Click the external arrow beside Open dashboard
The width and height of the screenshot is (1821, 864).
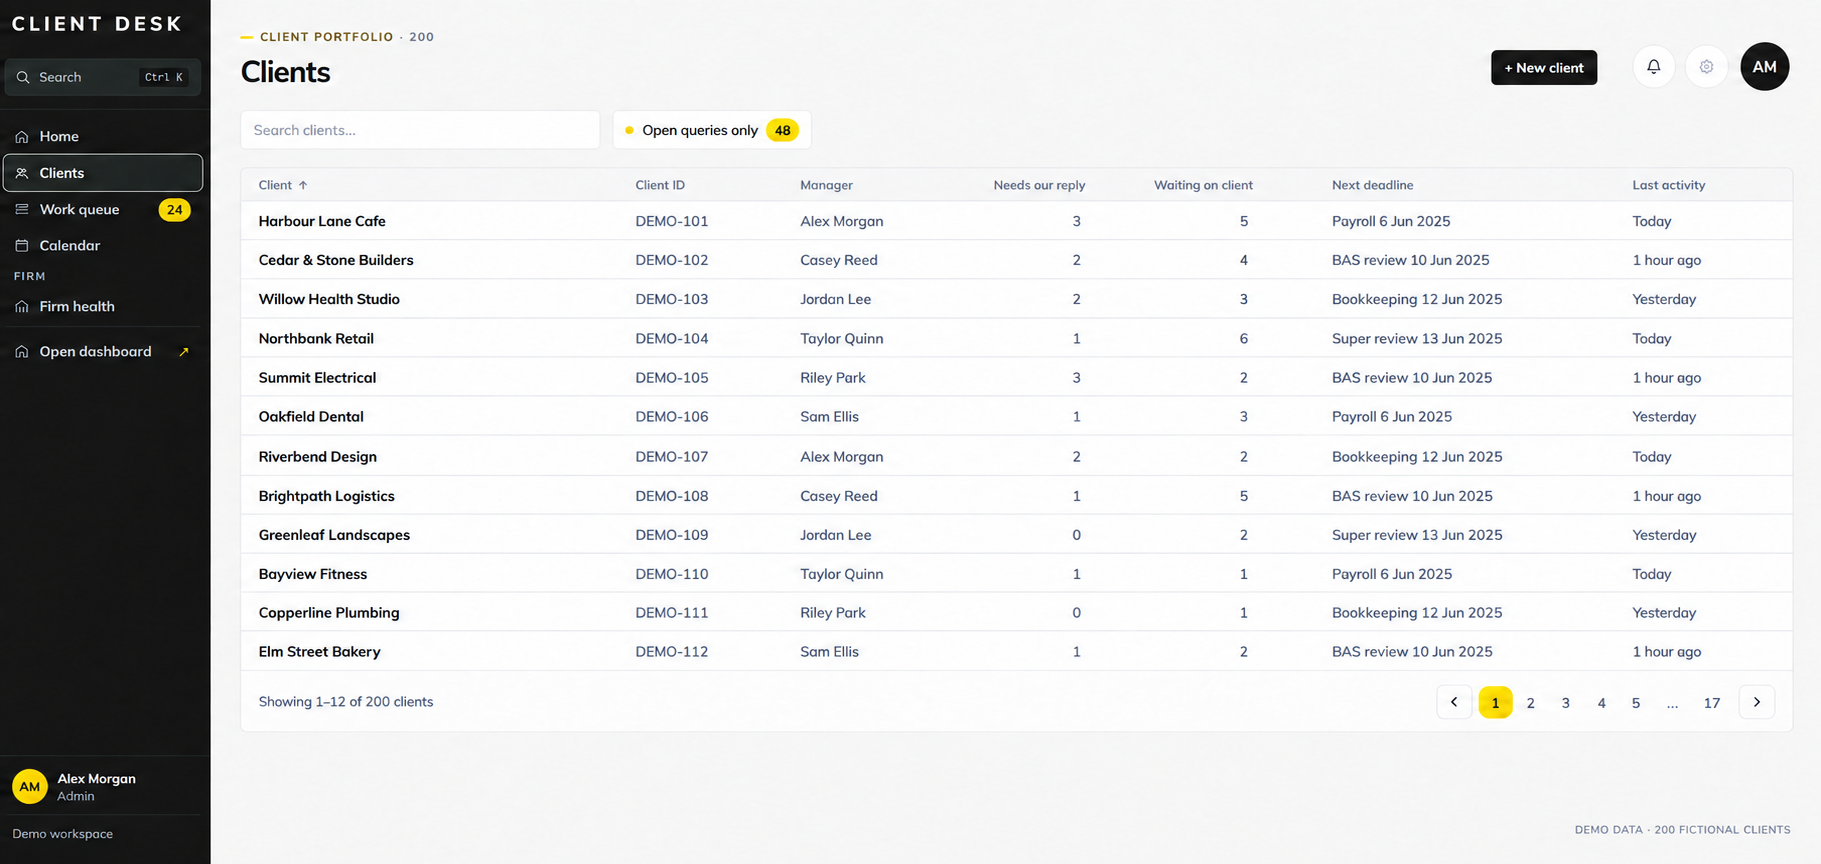(x=184, y=352)
